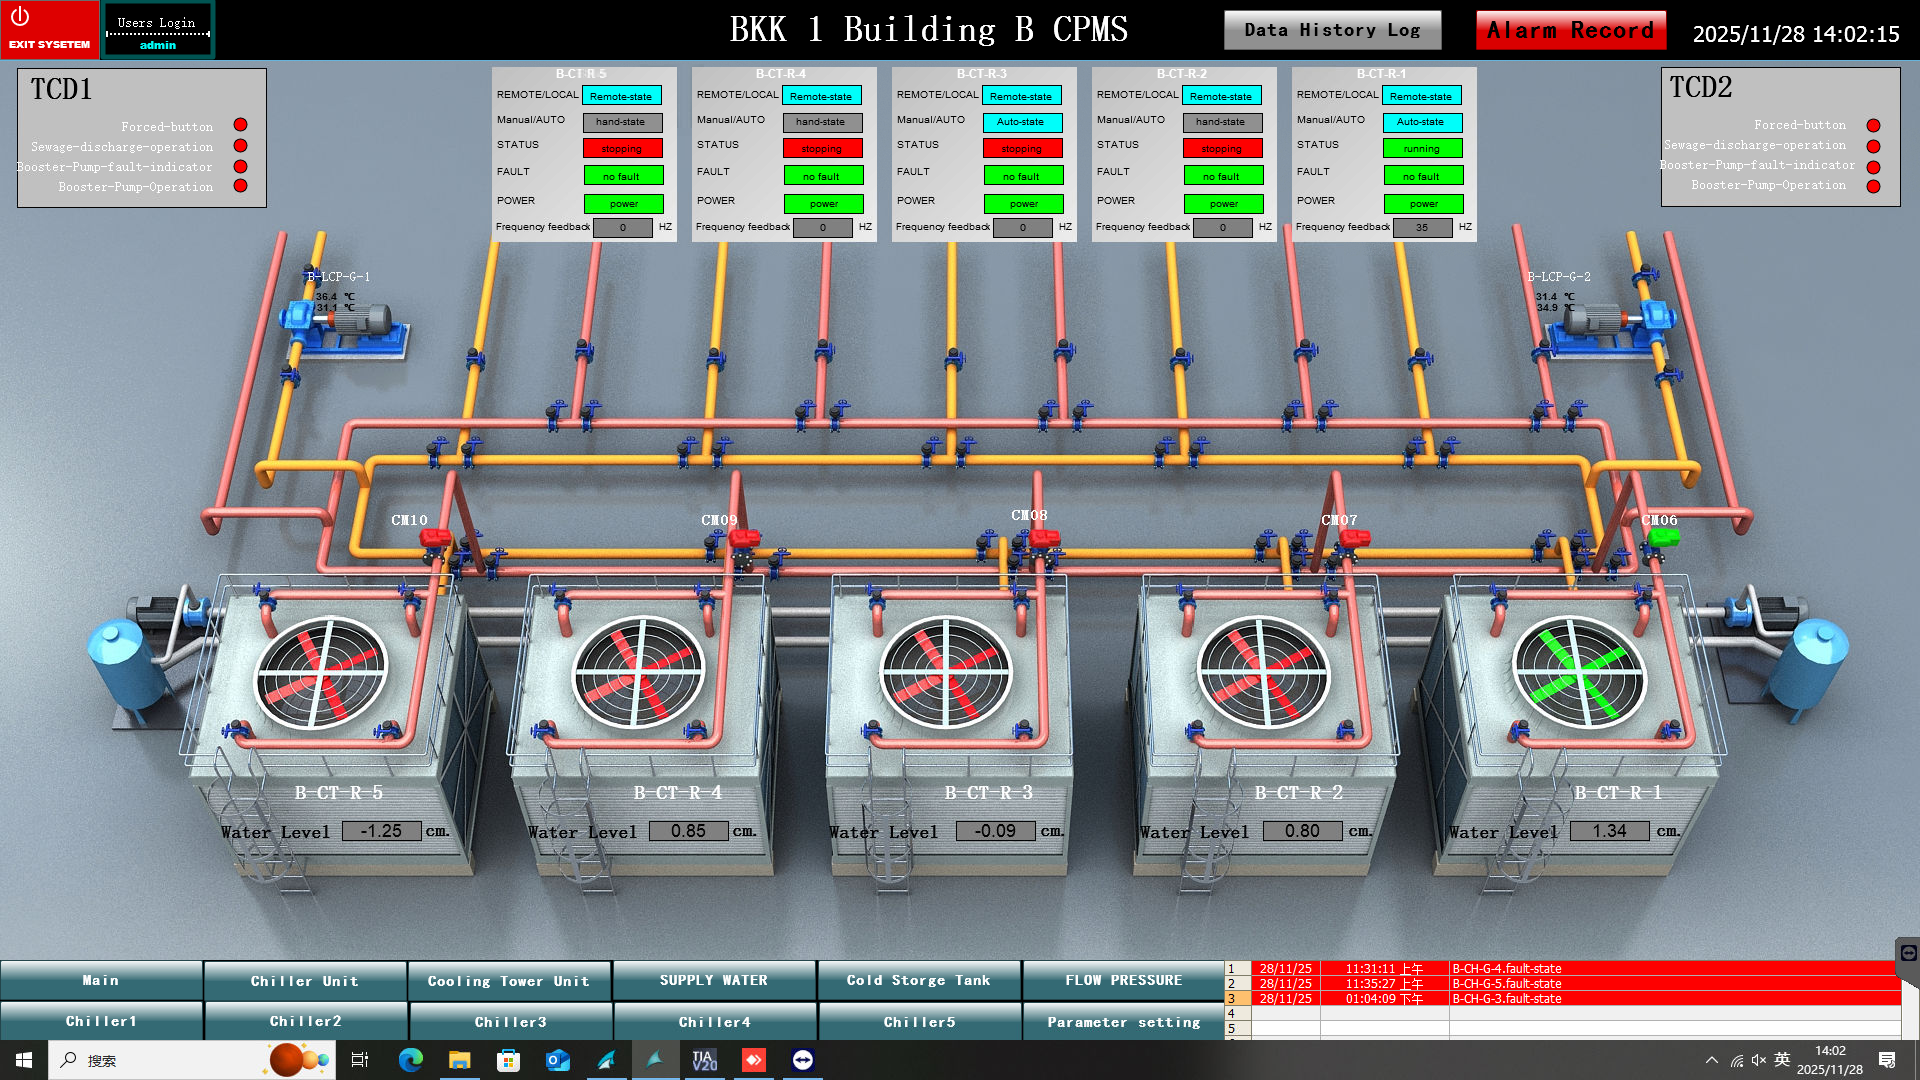The width and height of the screenshot is (1920, 1080).
Task: Click the B-CT-R-3 red stopped fan
Action: tap(945, 672)
